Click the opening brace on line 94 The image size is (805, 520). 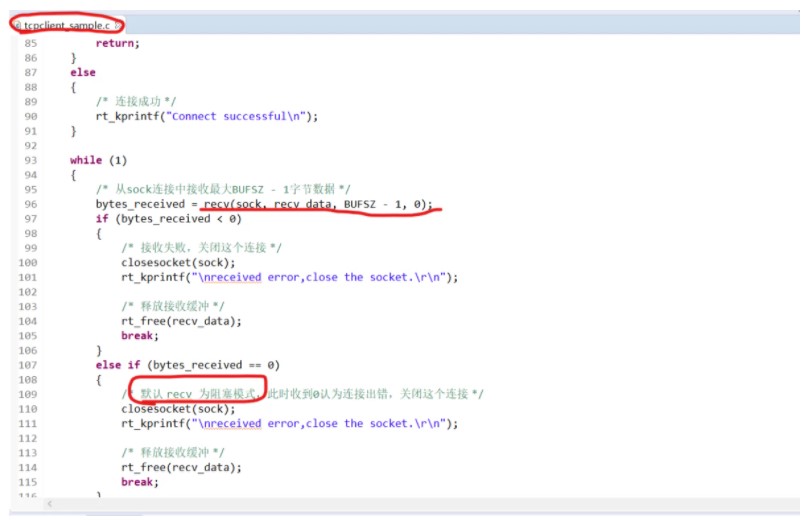tap(73, 175)
